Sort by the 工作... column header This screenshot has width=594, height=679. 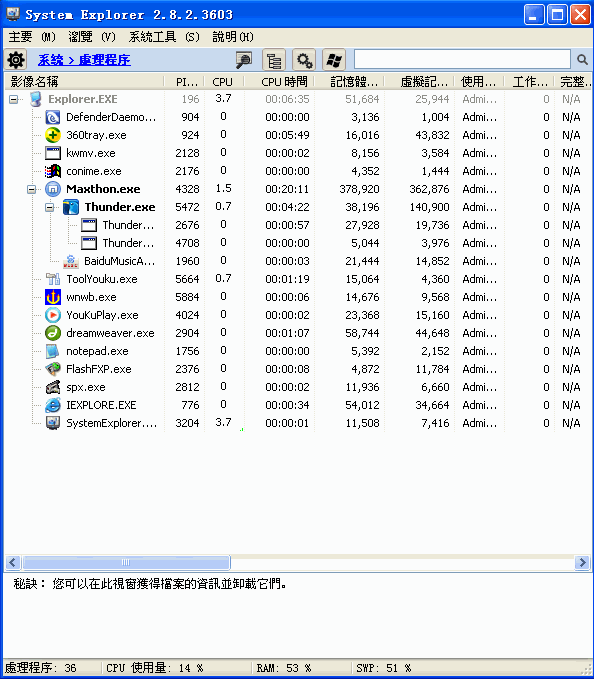pos(530,81)
